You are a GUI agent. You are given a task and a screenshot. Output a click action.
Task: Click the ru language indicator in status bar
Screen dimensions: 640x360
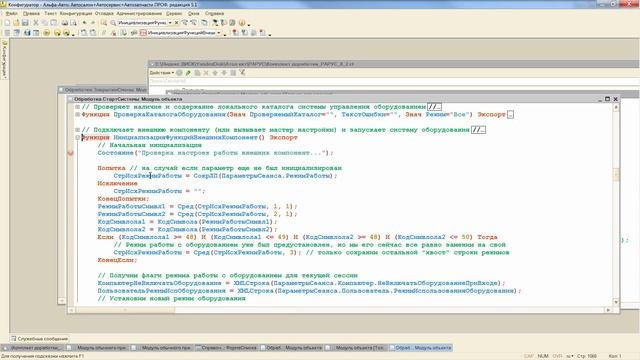pyautogui.click(x=569, y=356)
